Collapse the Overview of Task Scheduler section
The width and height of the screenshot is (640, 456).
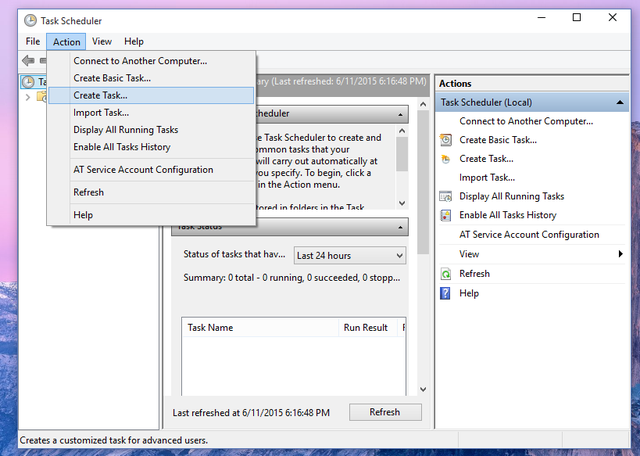(x=400, y=114)
